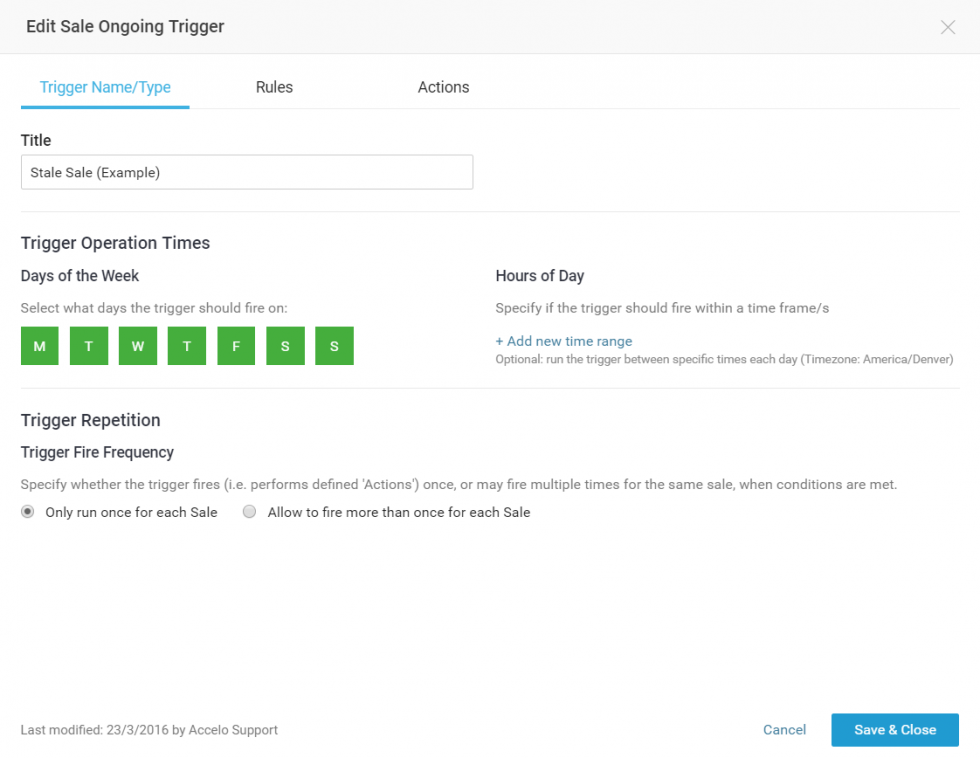
Task: Toggle Sunday, the last S day button
Action: 334,346
